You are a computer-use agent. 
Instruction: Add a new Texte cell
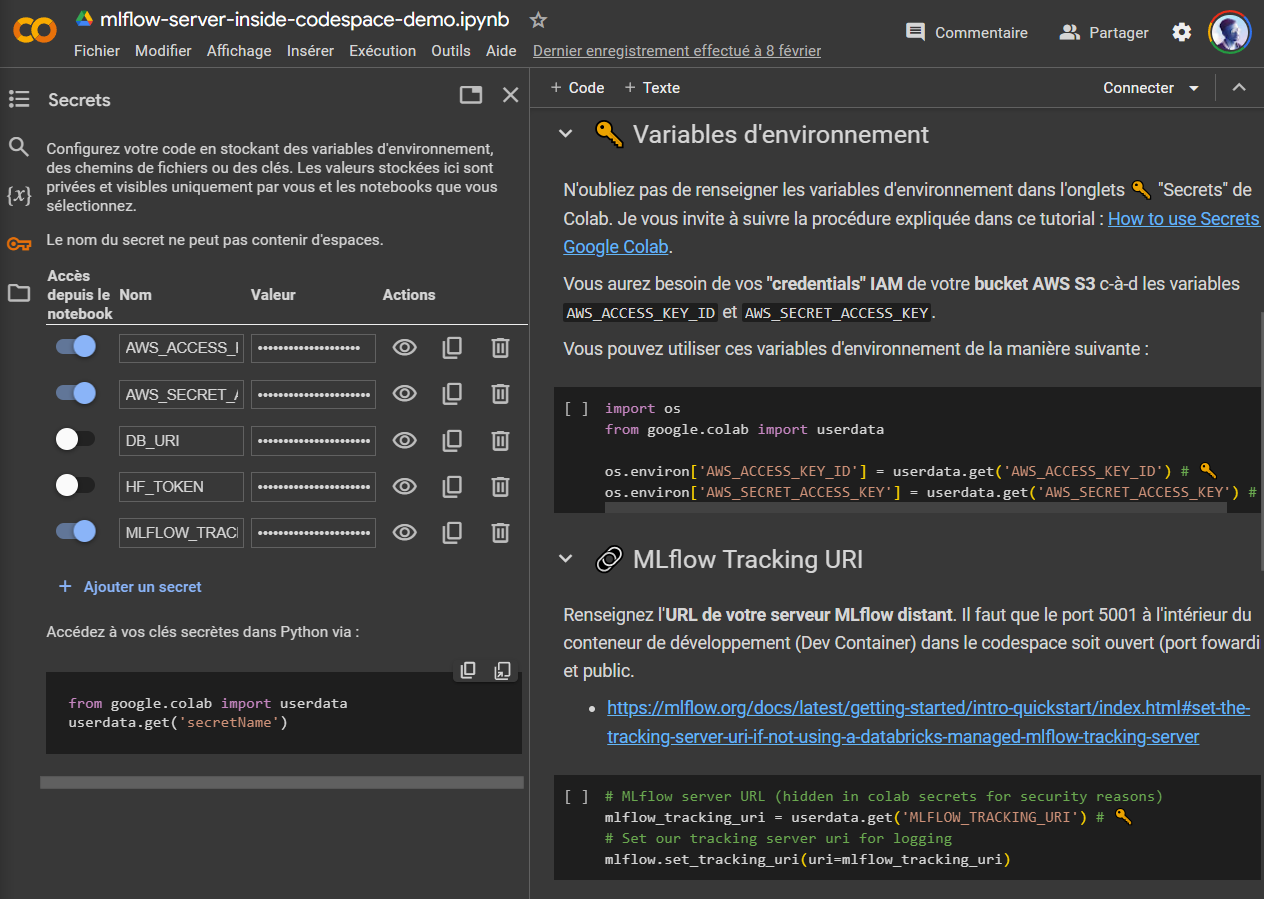(652, 88)
